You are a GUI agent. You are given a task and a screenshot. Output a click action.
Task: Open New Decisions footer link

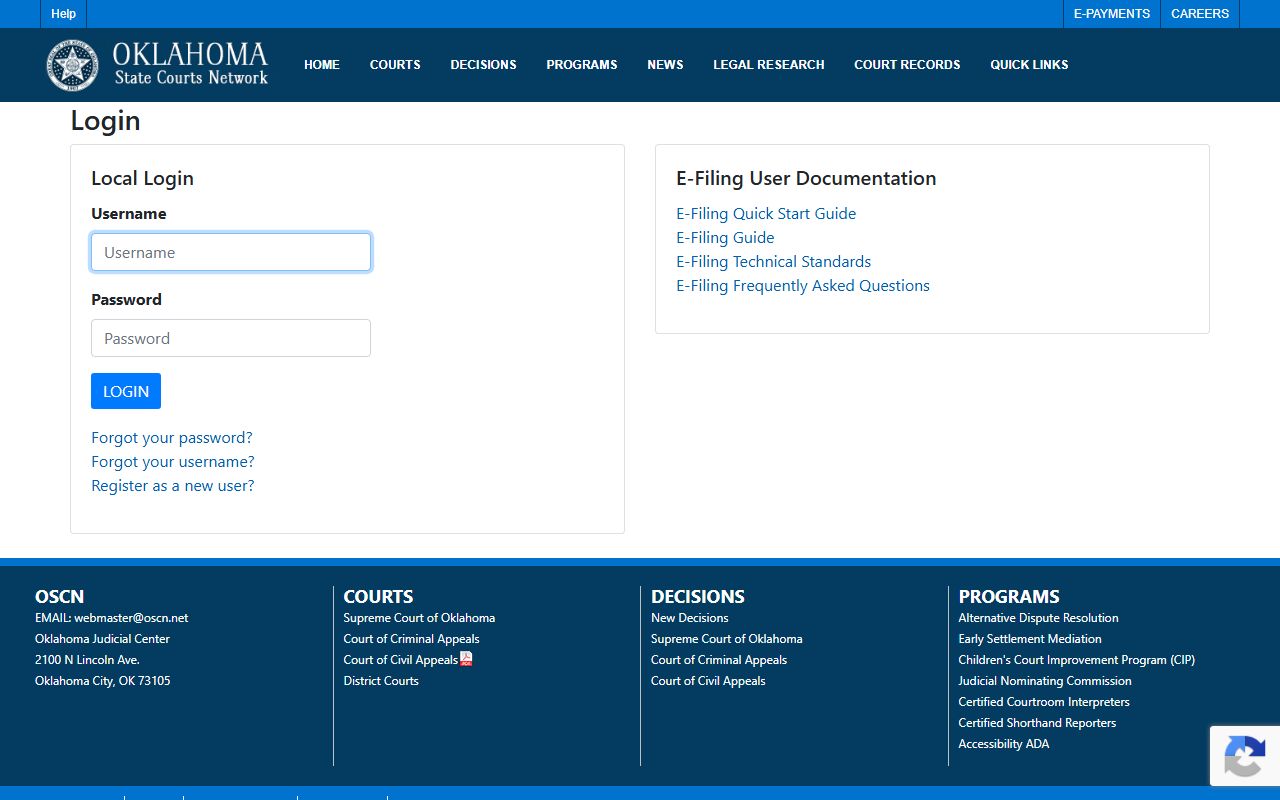tap(690, 618)
